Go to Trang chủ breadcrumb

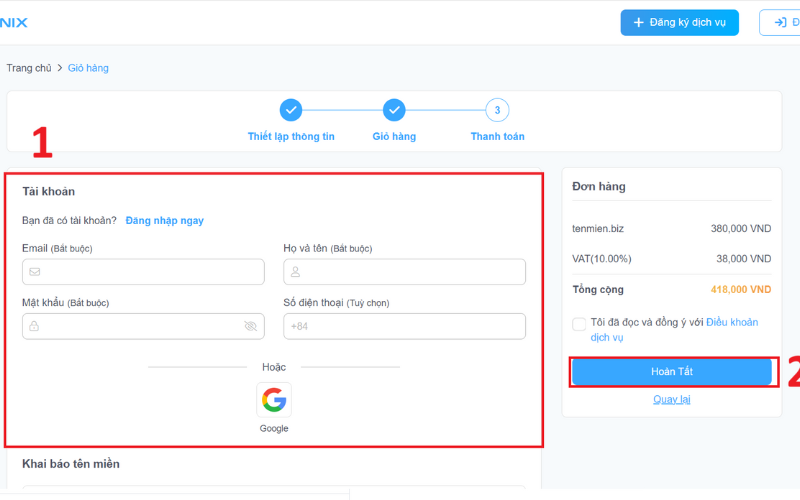click(x=29, y=68)
